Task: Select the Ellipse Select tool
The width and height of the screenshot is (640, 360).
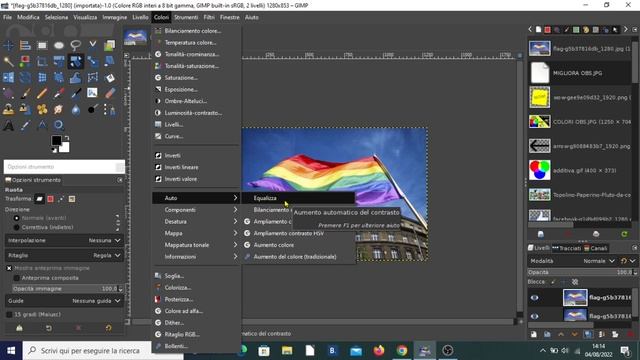Action: [x=58, y=45]
